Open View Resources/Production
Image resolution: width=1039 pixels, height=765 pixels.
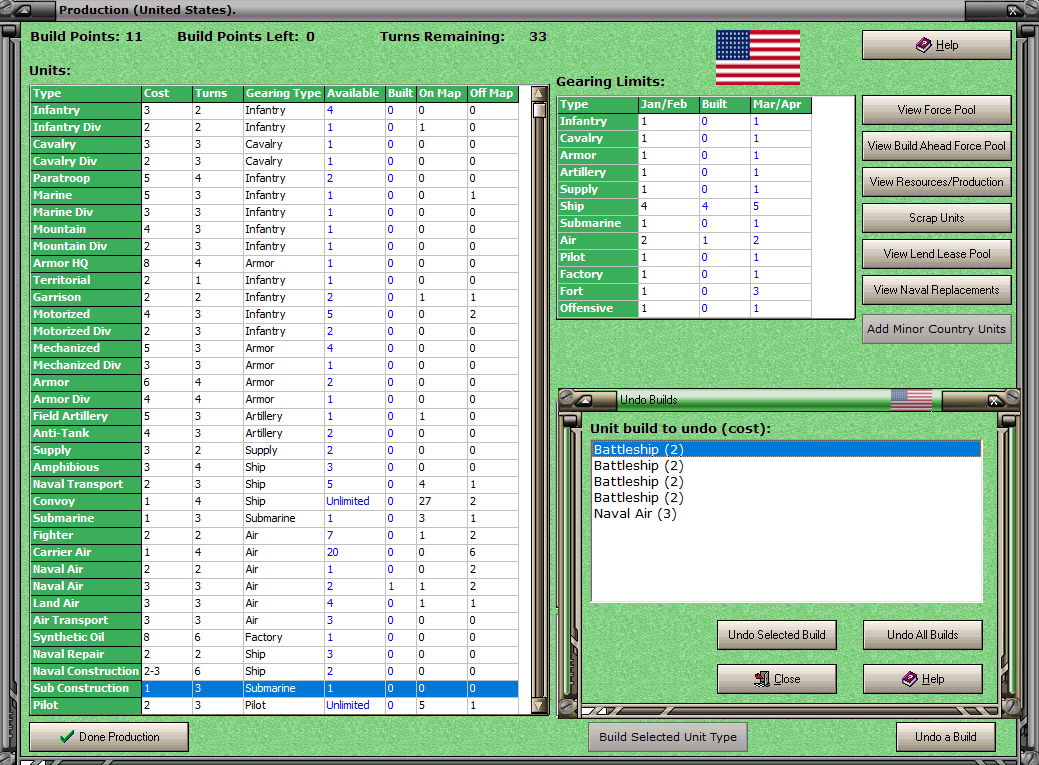point(936,182)
